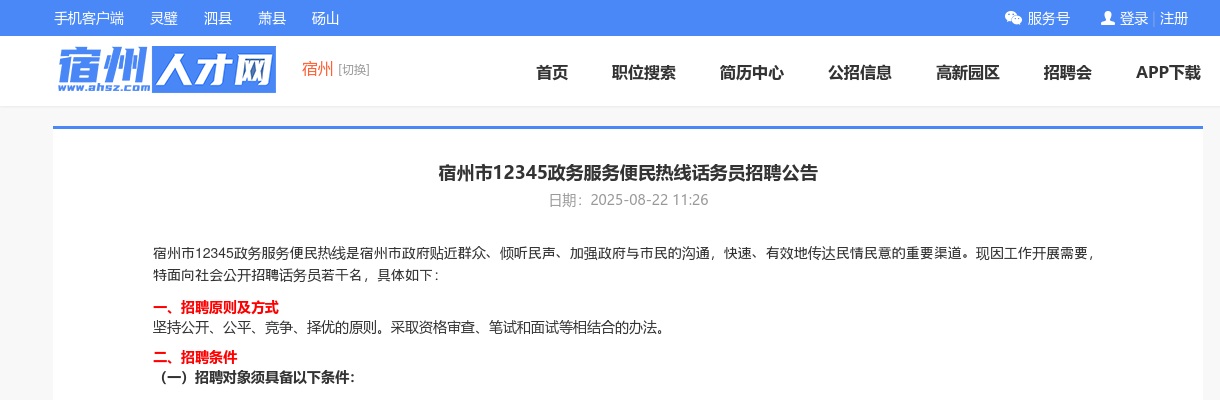Viewport: 1220px width, 400px height.
Task: Click the article title 话务员招聘公告
Action: point(628,173)
